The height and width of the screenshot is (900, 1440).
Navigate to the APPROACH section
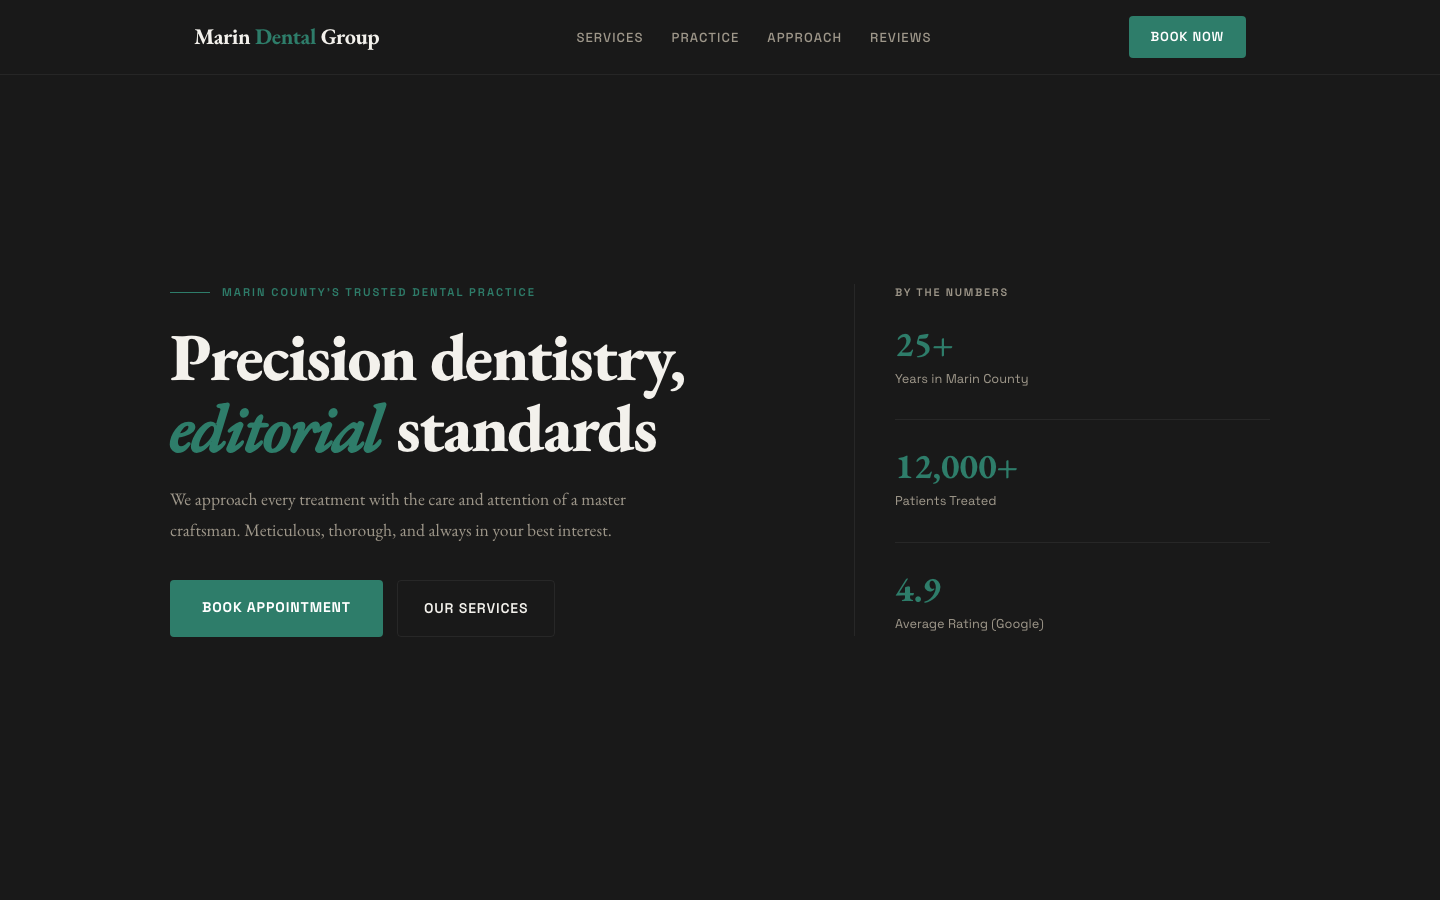pos(804,37)
